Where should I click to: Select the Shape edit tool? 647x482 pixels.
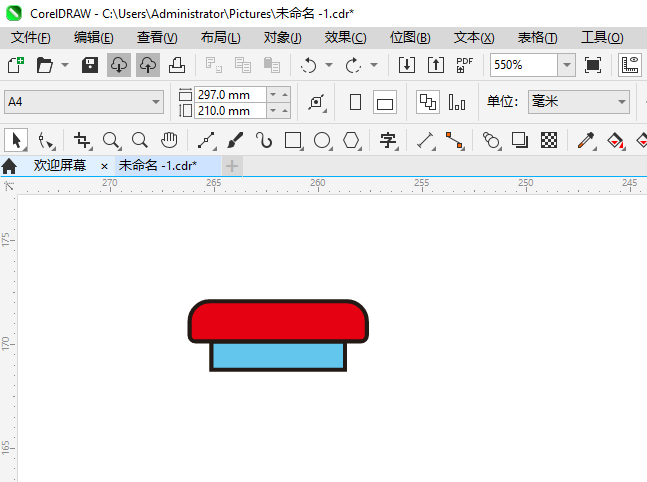pyautogui.click(x=46, y=140)
